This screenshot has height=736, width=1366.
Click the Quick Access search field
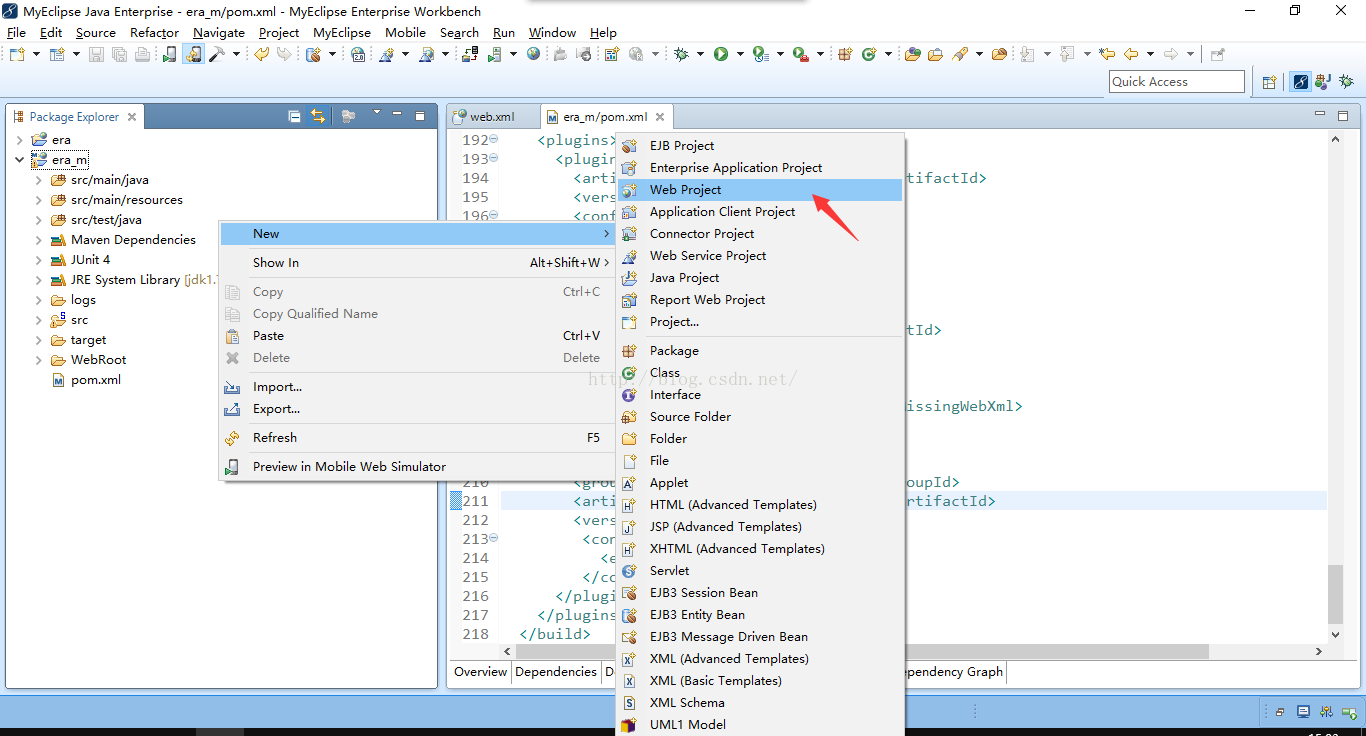tap(1176, 82)
